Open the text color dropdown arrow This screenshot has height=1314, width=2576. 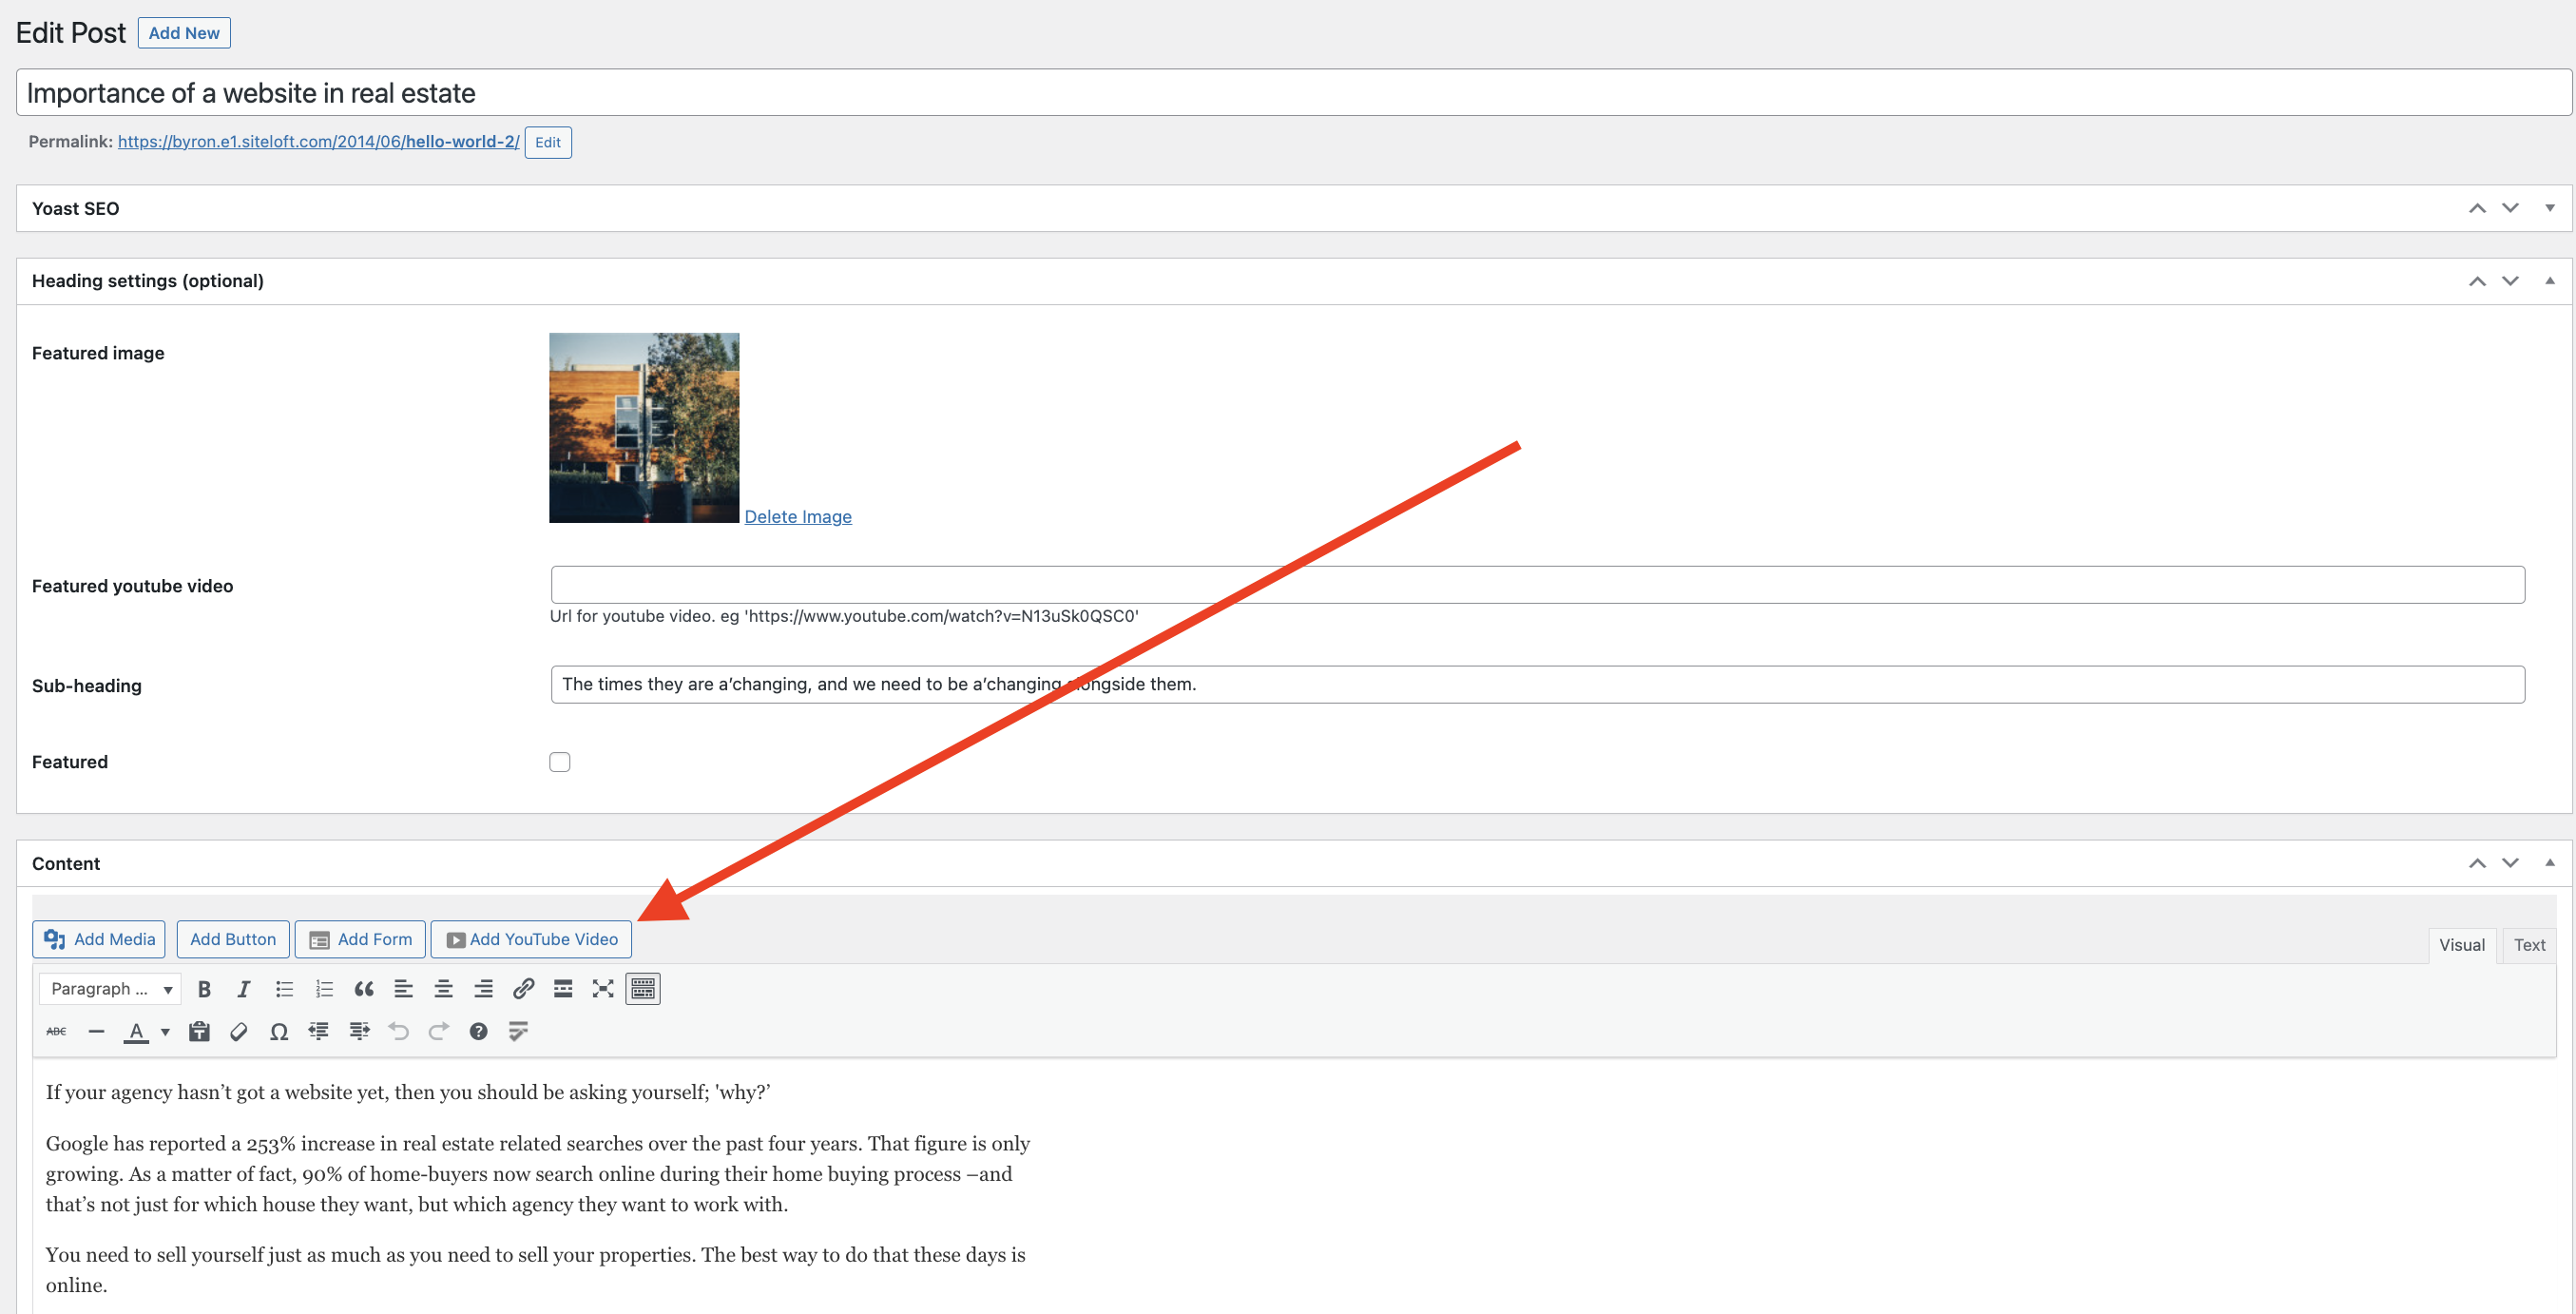point(165,1032)
